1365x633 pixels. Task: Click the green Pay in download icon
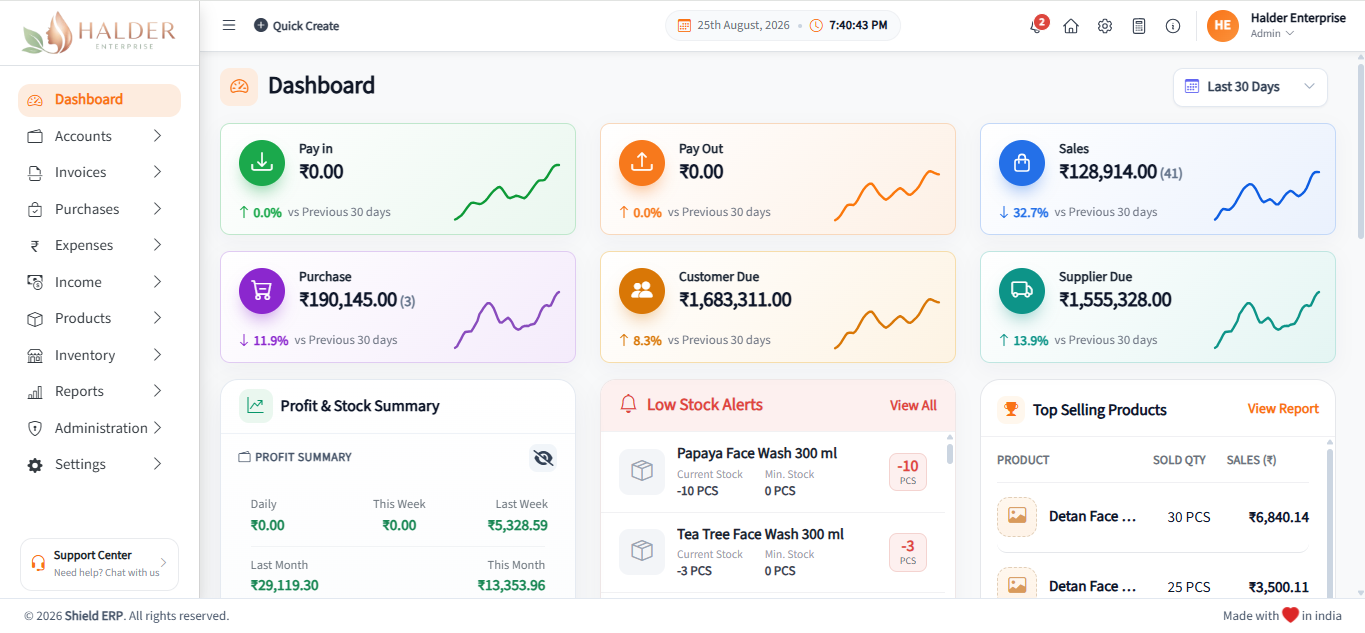(x=262, y=163)
